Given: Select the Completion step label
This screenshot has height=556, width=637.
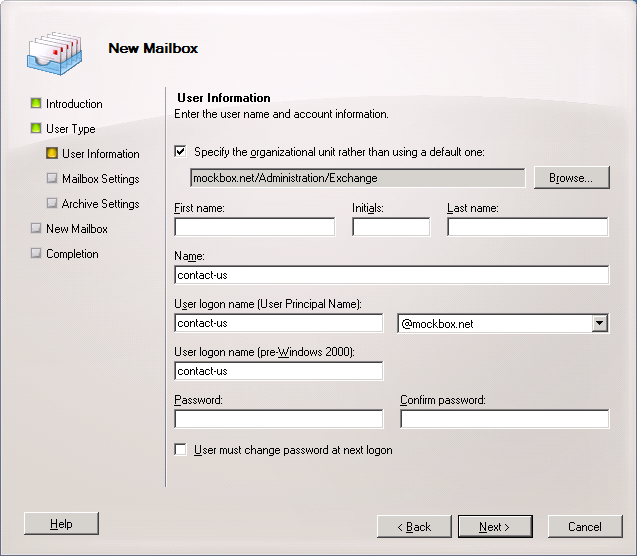Looking at the screenshot, I should [x=72, y=254].
